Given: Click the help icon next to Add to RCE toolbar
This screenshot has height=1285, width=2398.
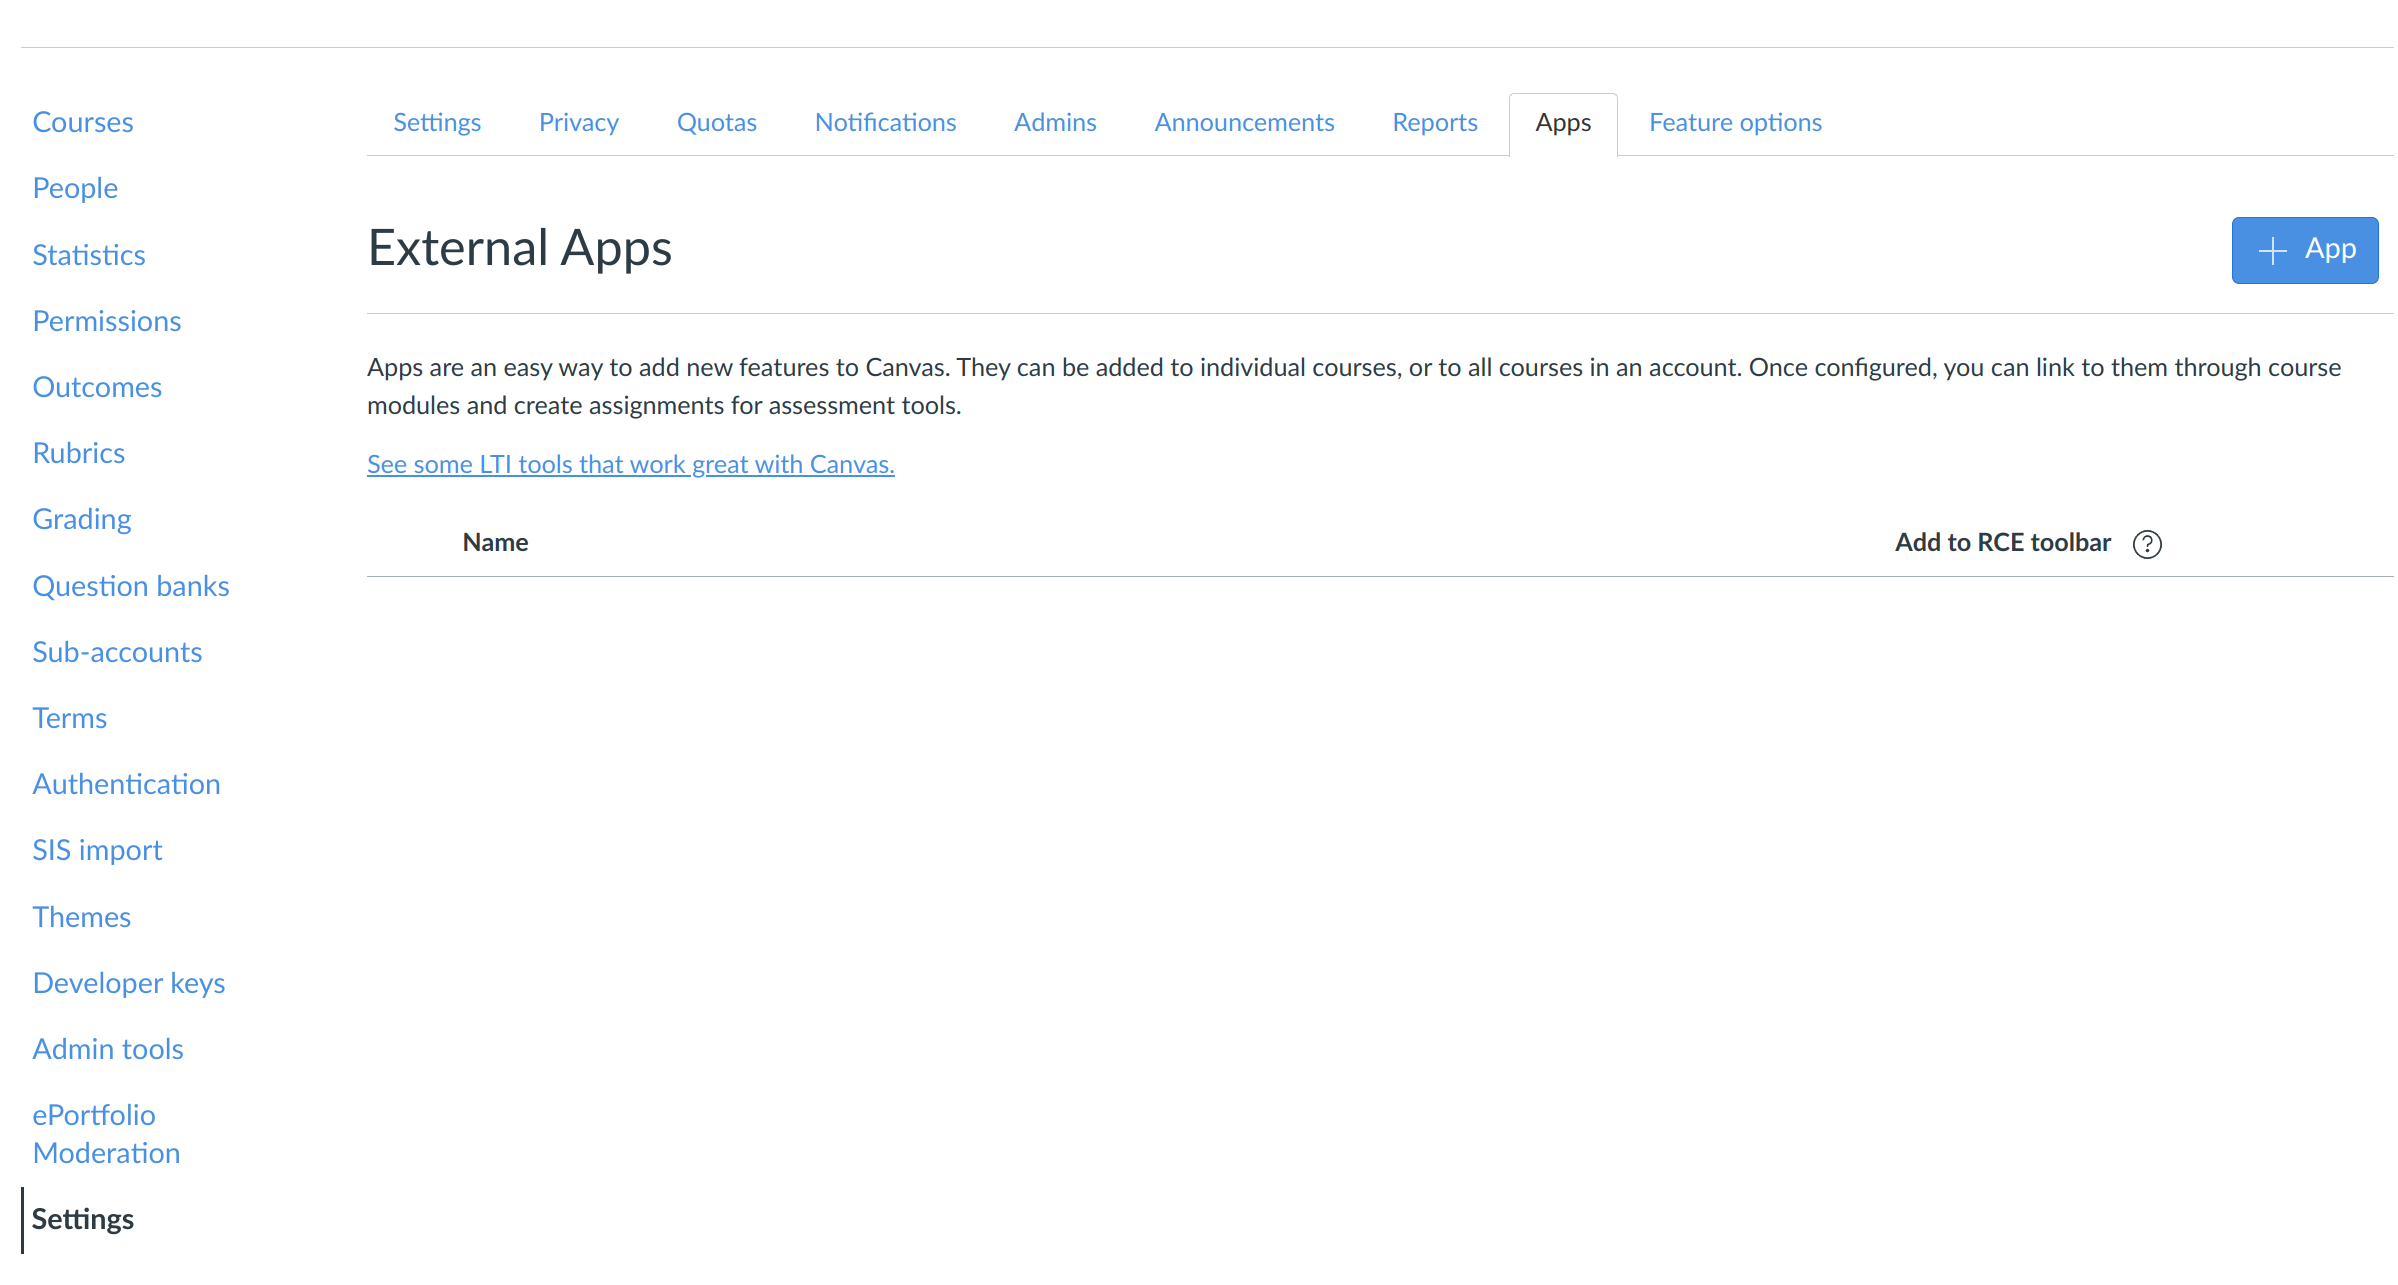Looking at the screenshot, I should 2146,543.
